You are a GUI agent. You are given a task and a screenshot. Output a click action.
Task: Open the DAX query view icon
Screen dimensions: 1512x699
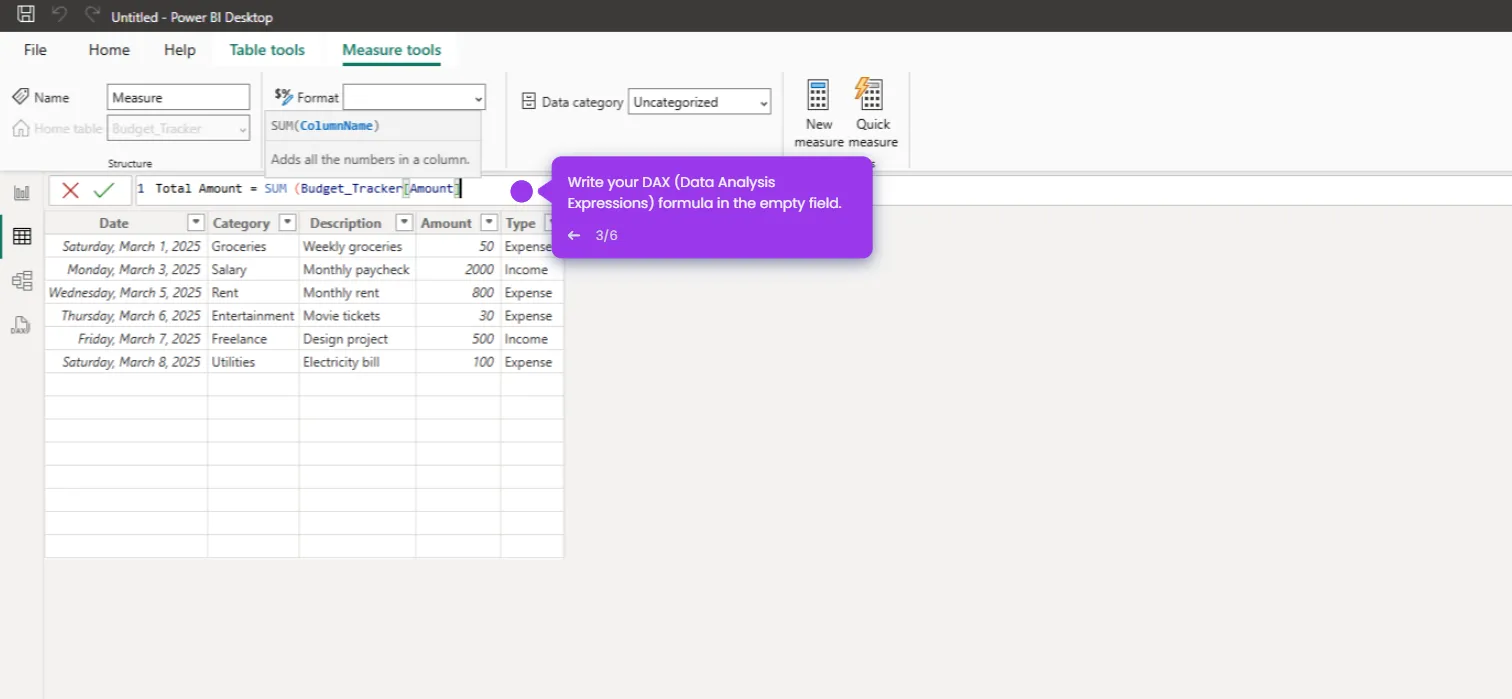(21, 325)
